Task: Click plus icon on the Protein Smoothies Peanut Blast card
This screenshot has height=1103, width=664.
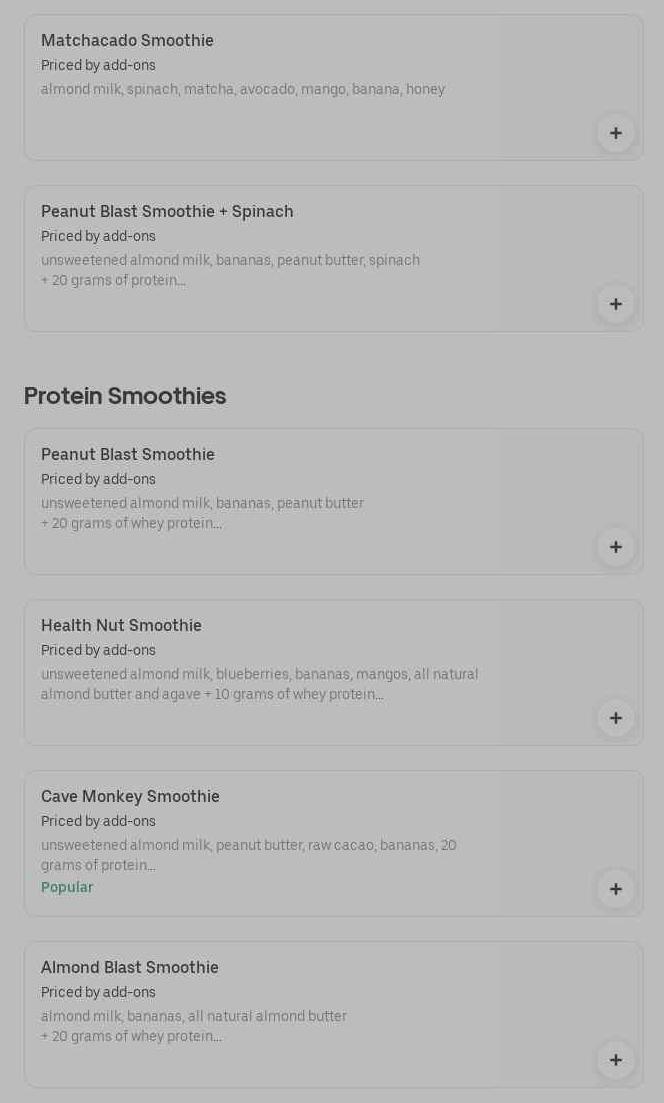Action: tap(615, 547)
